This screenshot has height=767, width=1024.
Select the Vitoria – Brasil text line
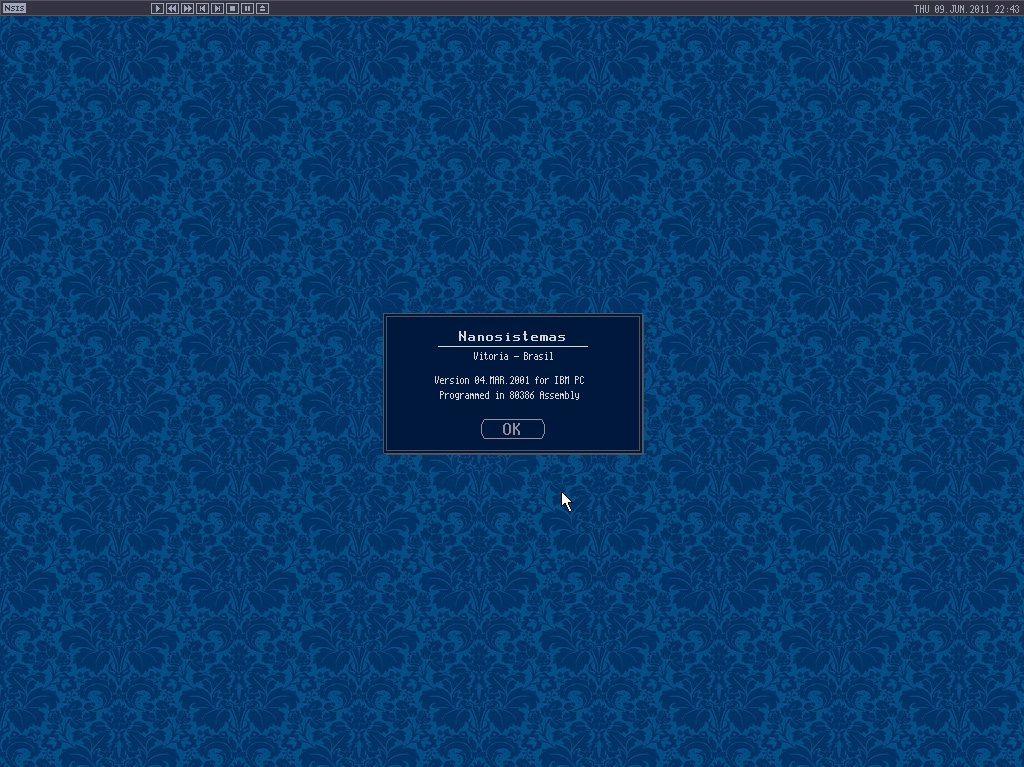pyautogui.click(x=512, y=357)
